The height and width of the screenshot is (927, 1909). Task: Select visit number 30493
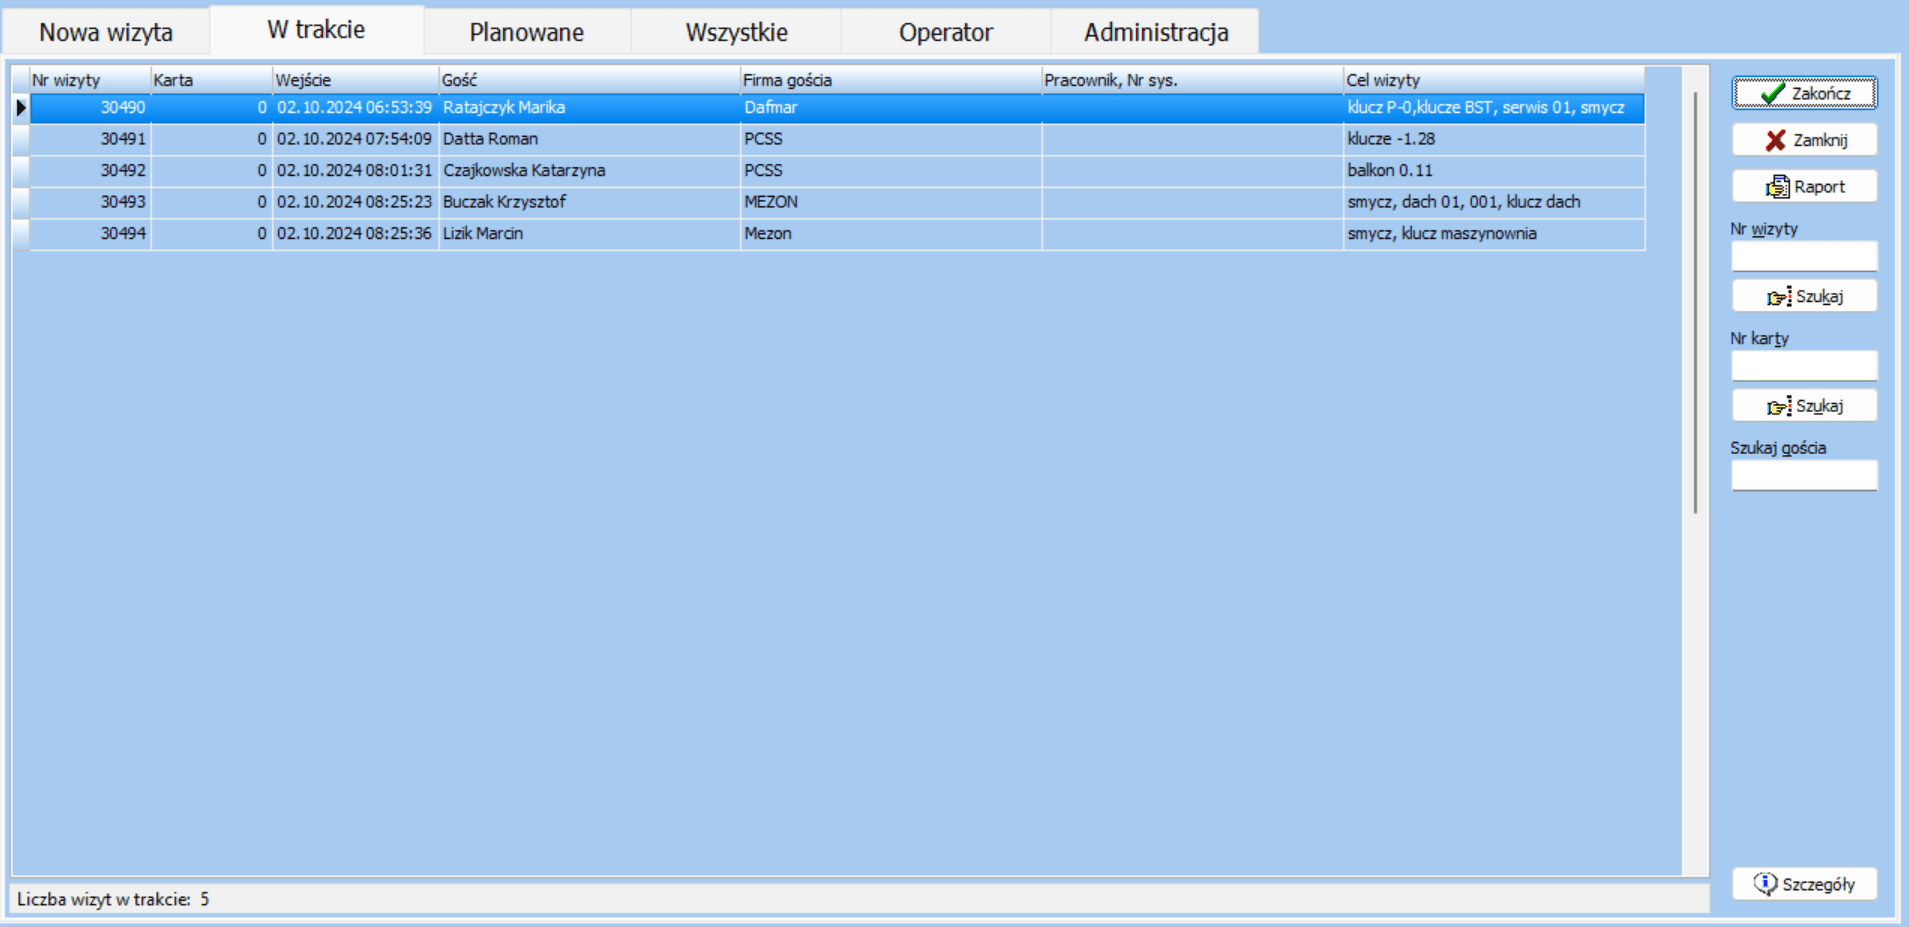(123, 202)
